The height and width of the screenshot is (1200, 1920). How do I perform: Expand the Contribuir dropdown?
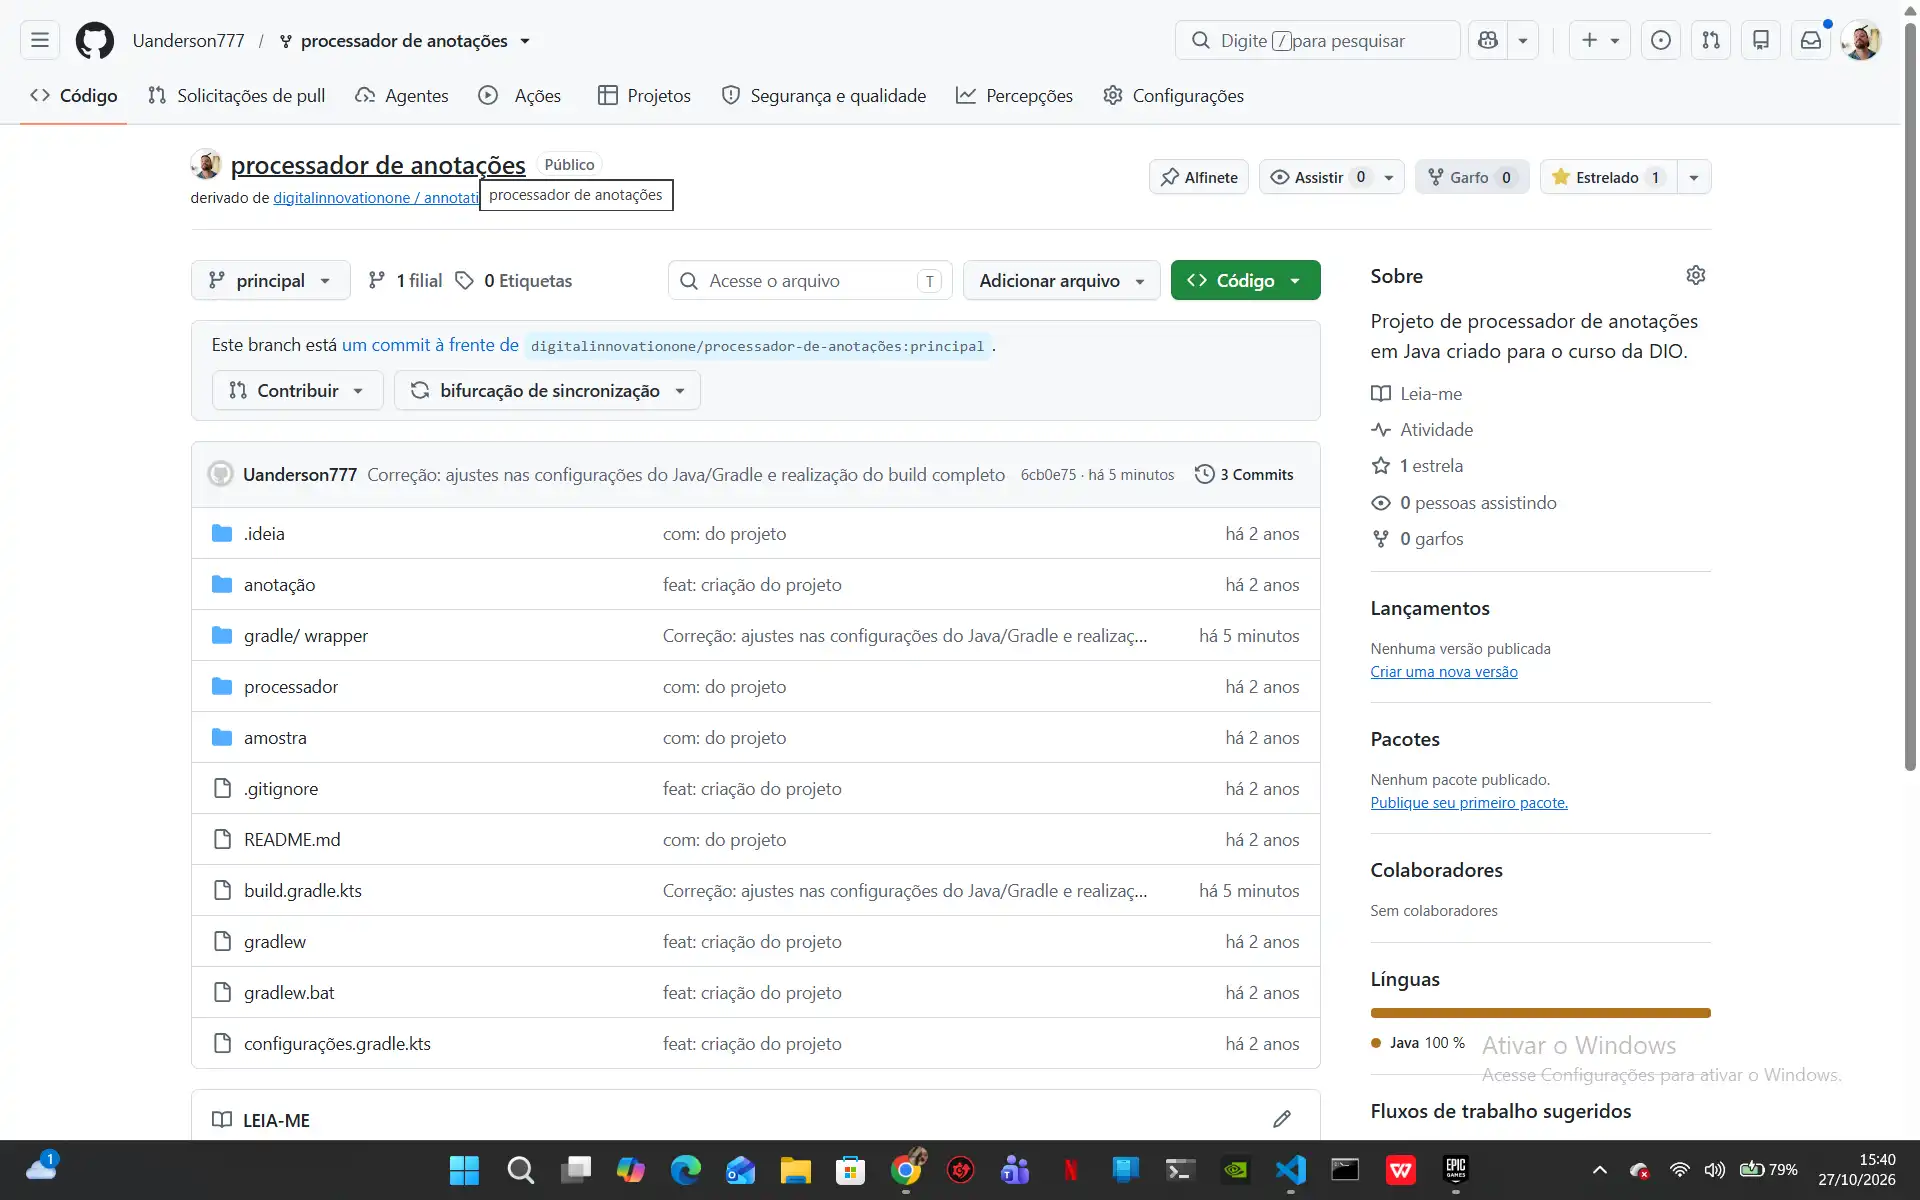[297, 390]
